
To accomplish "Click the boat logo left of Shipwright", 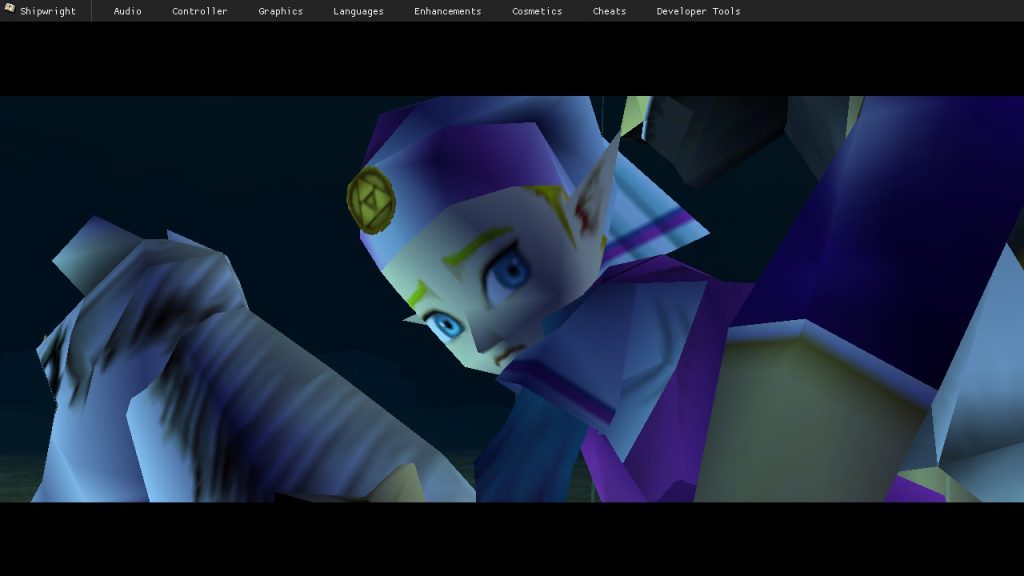I will pyautogui.click(x=9, y=11).
